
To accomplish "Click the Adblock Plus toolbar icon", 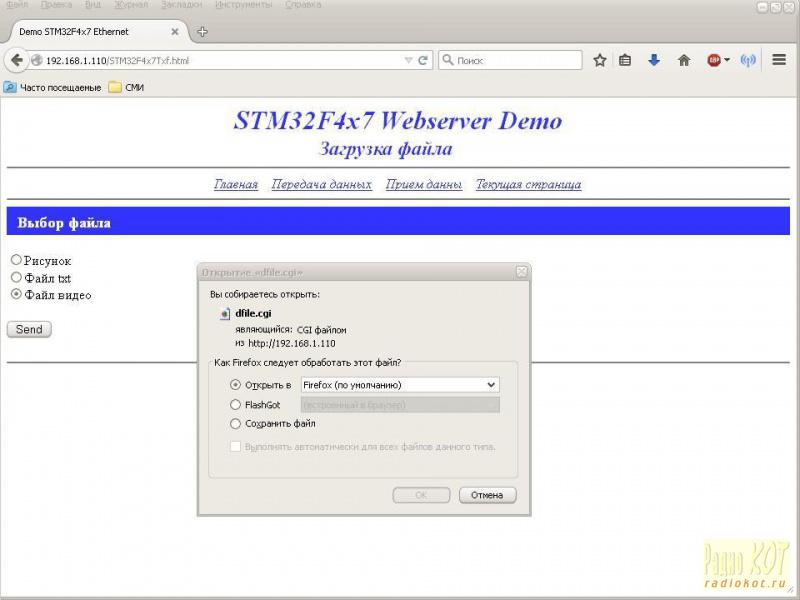I will click(715, 60).
